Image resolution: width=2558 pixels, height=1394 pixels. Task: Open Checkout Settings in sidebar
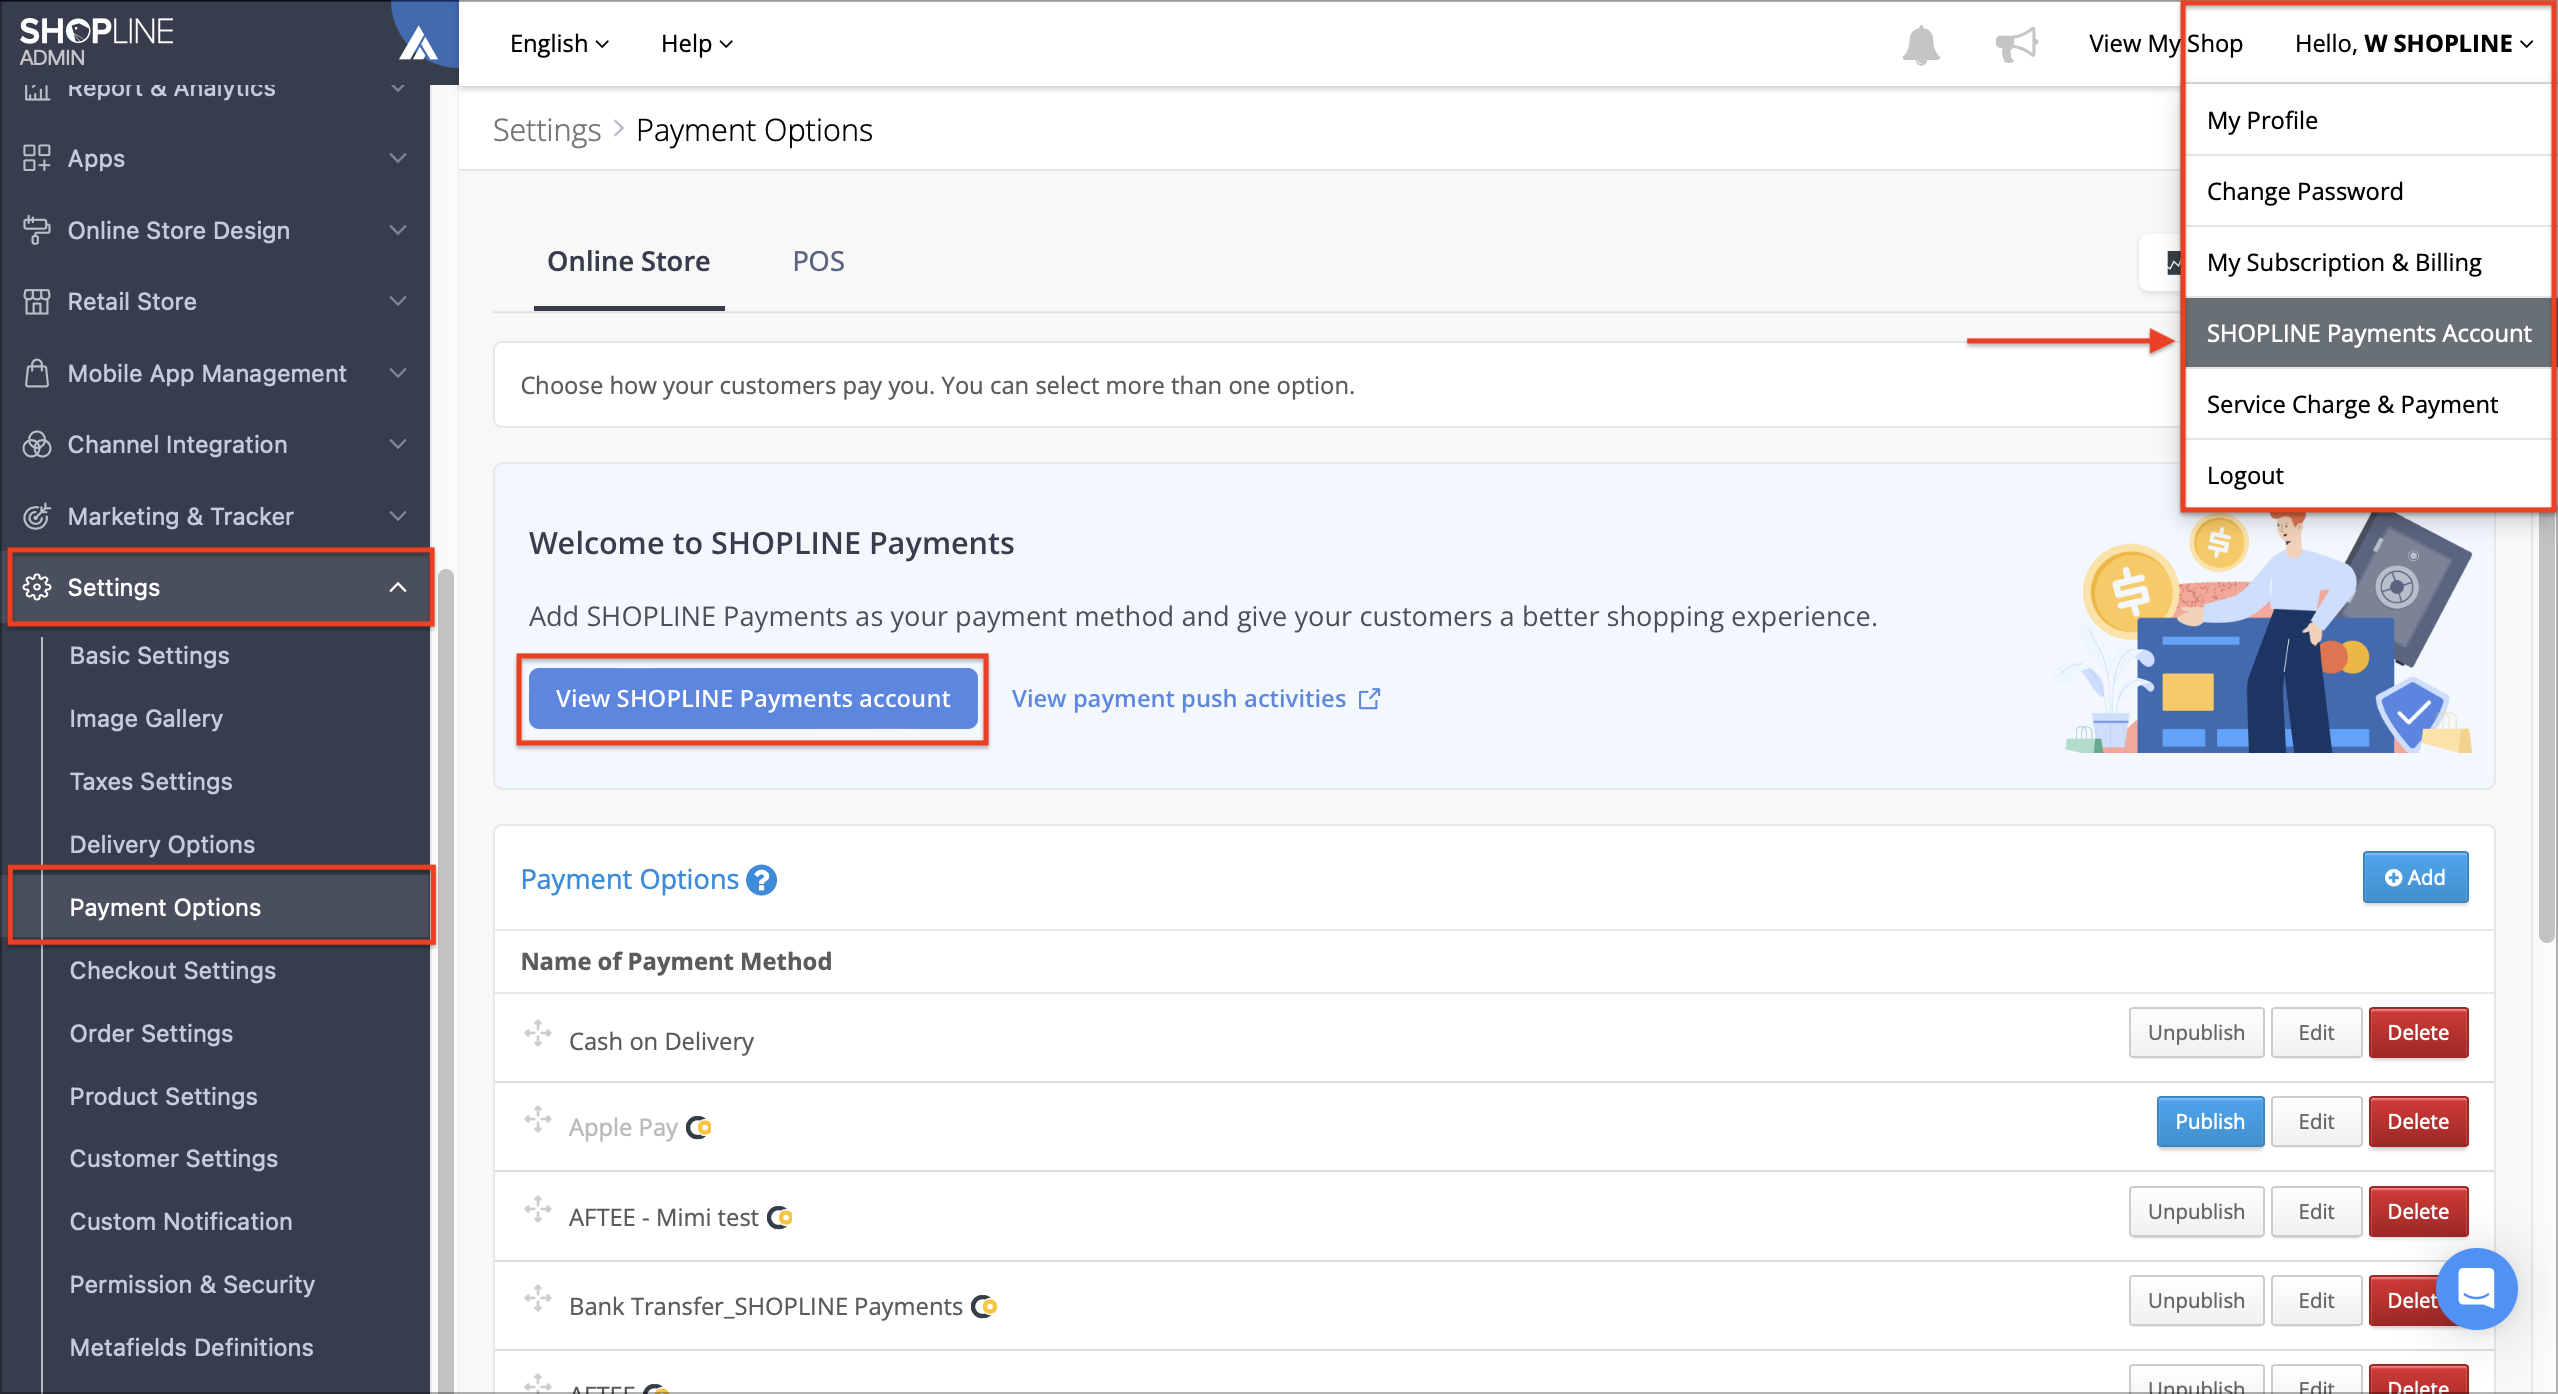173,971
